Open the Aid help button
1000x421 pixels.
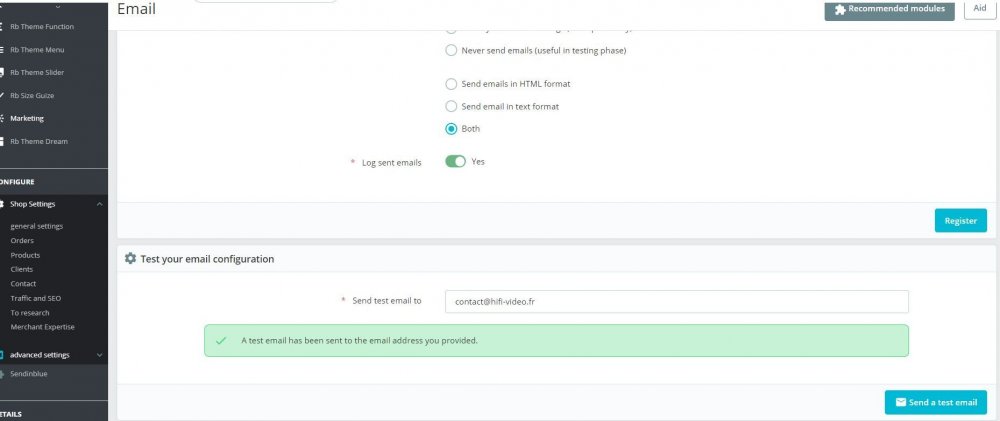click(980, 9)
